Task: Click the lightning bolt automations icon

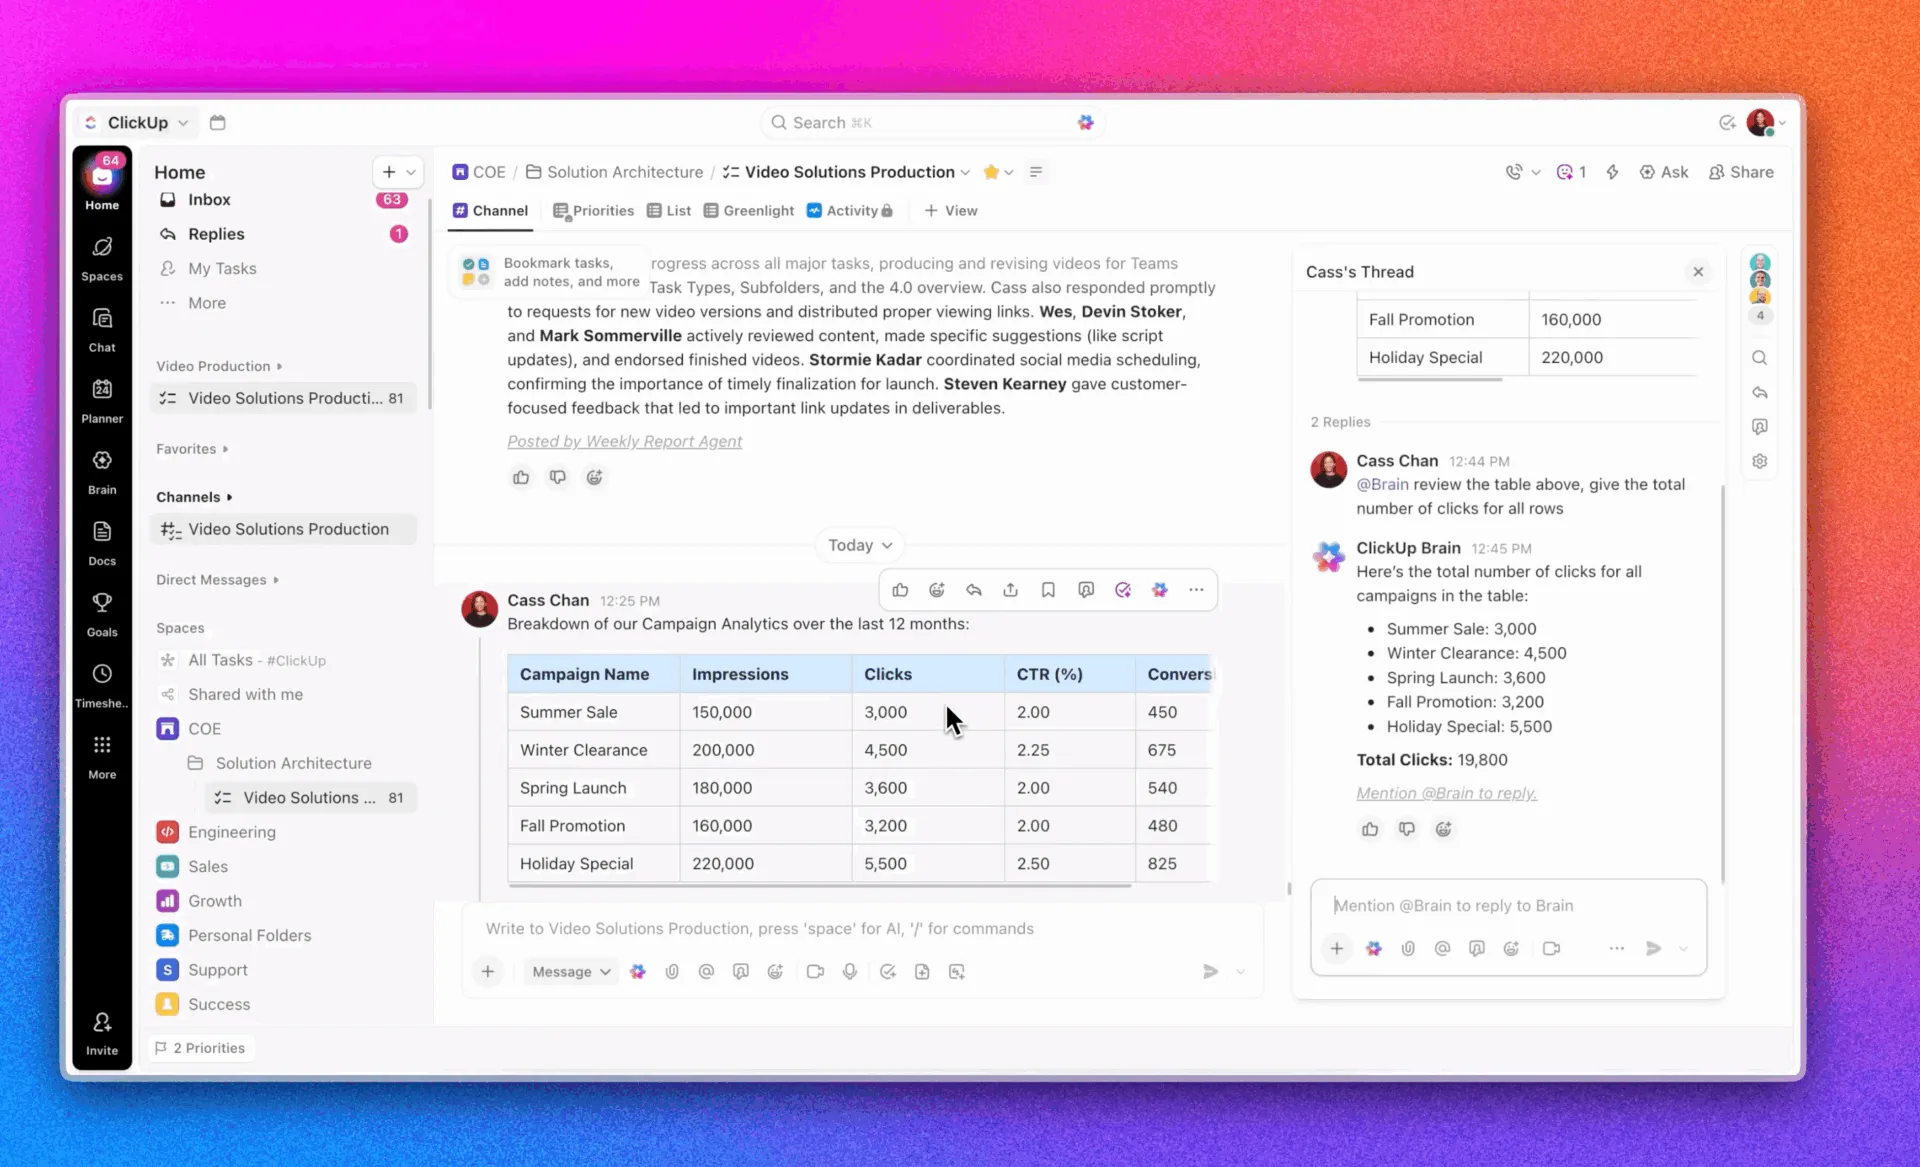Action: click(x=1612, y=172)
